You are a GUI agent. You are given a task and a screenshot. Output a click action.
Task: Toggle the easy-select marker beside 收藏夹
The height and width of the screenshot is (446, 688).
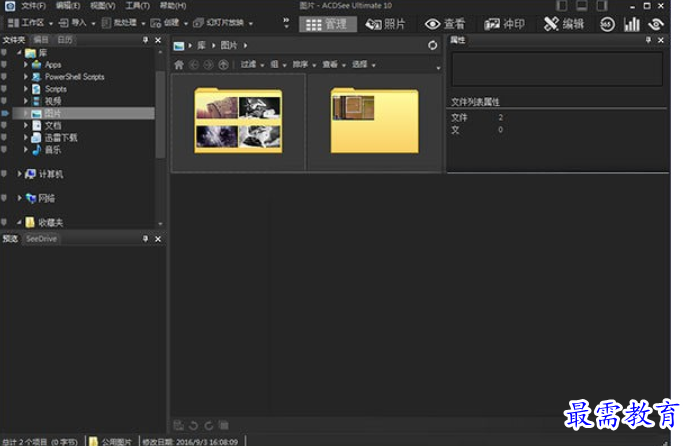(4, 223)
